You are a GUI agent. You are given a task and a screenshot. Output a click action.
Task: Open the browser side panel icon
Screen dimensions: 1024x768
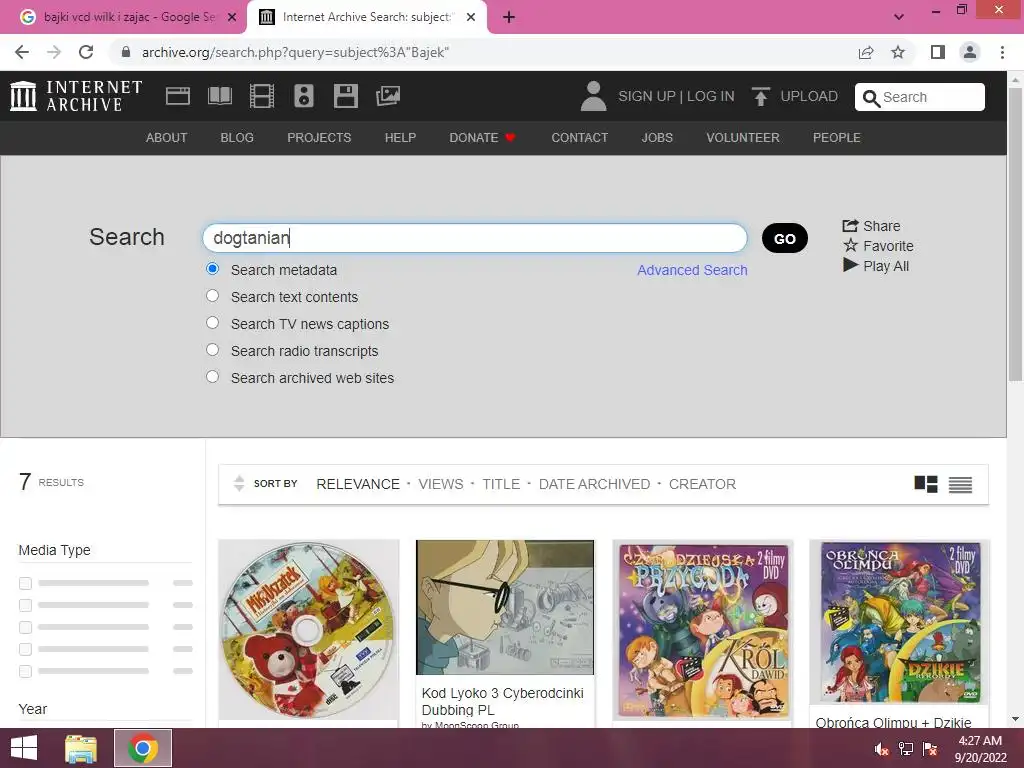point(938,52)
